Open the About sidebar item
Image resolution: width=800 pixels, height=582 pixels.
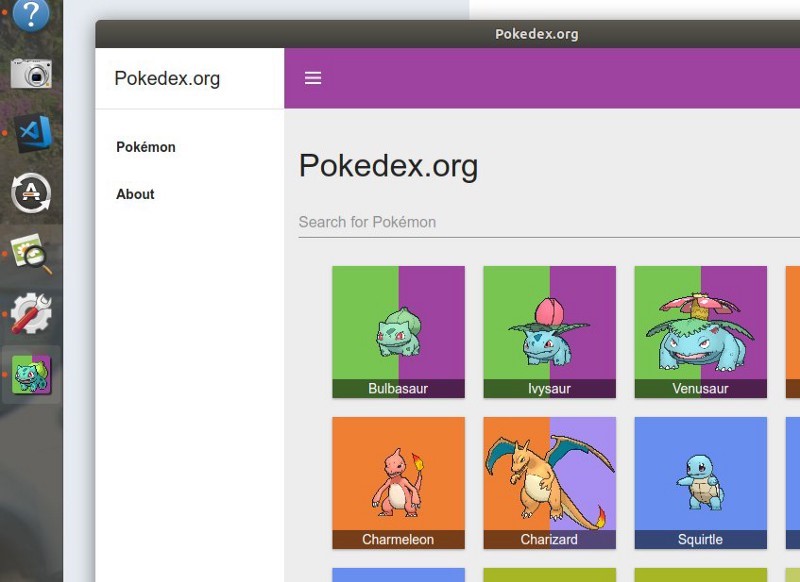135,194
